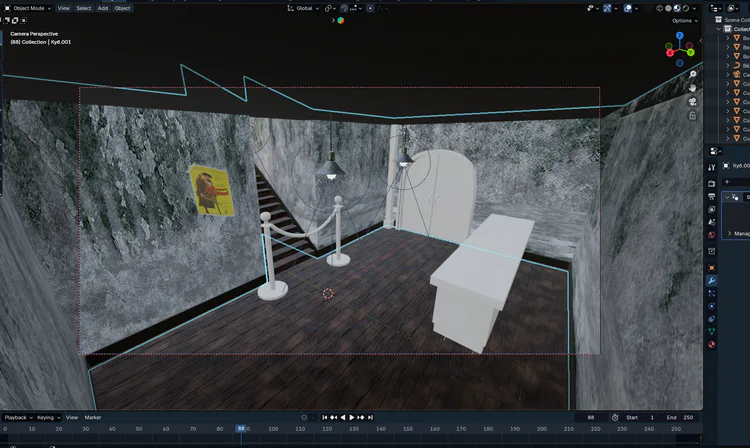Open the View Layer properties tab
The height and width of the screenshot is (448, 750).
tap(712, 209)
